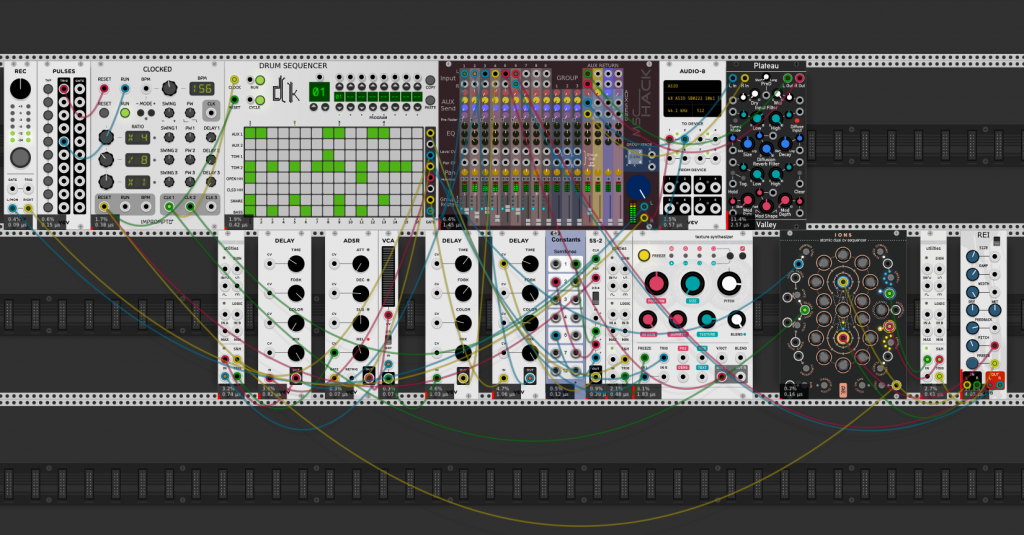Click the large blue mixer master knob

point(638,188)
